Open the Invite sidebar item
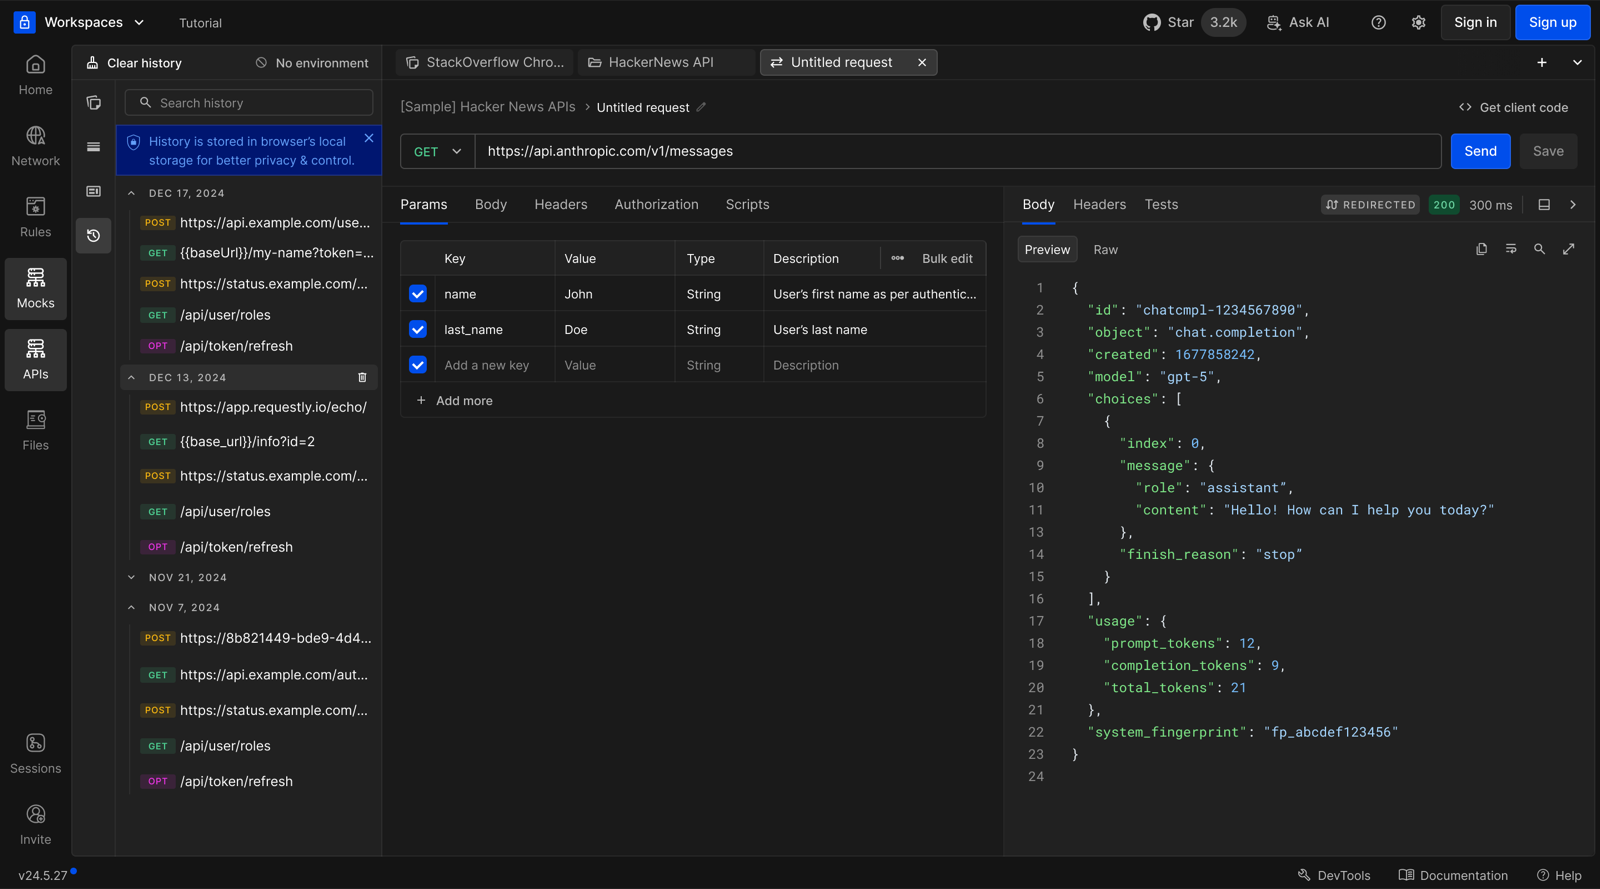This screenshot has width=1600, height=889. 35,824
